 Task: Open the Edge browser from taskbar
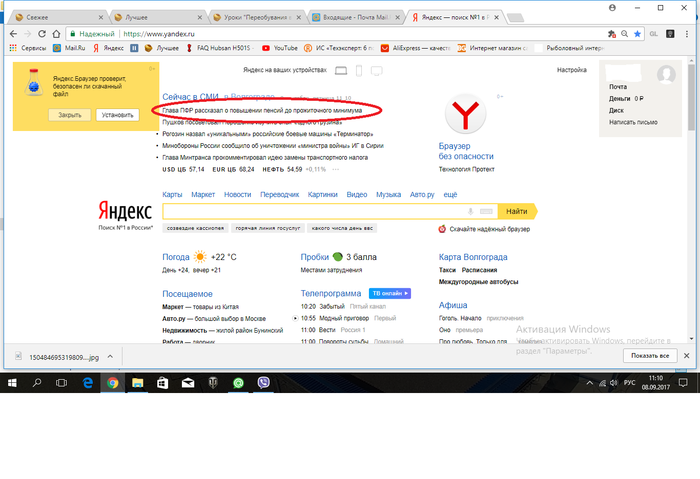(x=88, y=383)
